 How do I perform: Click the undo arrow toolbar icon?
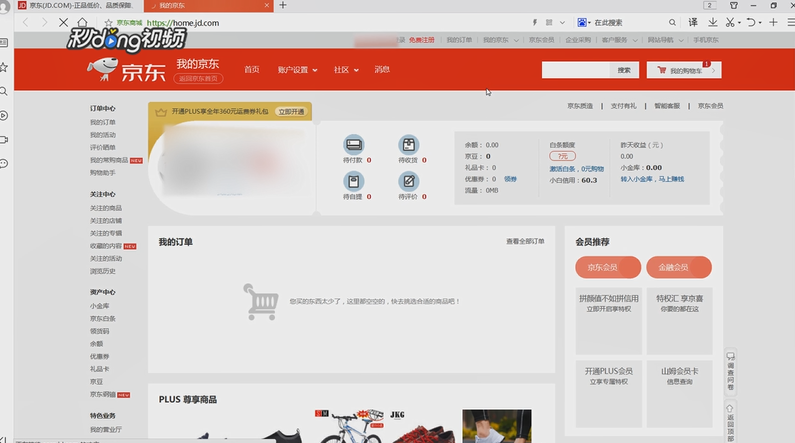[x=751, y=22]
